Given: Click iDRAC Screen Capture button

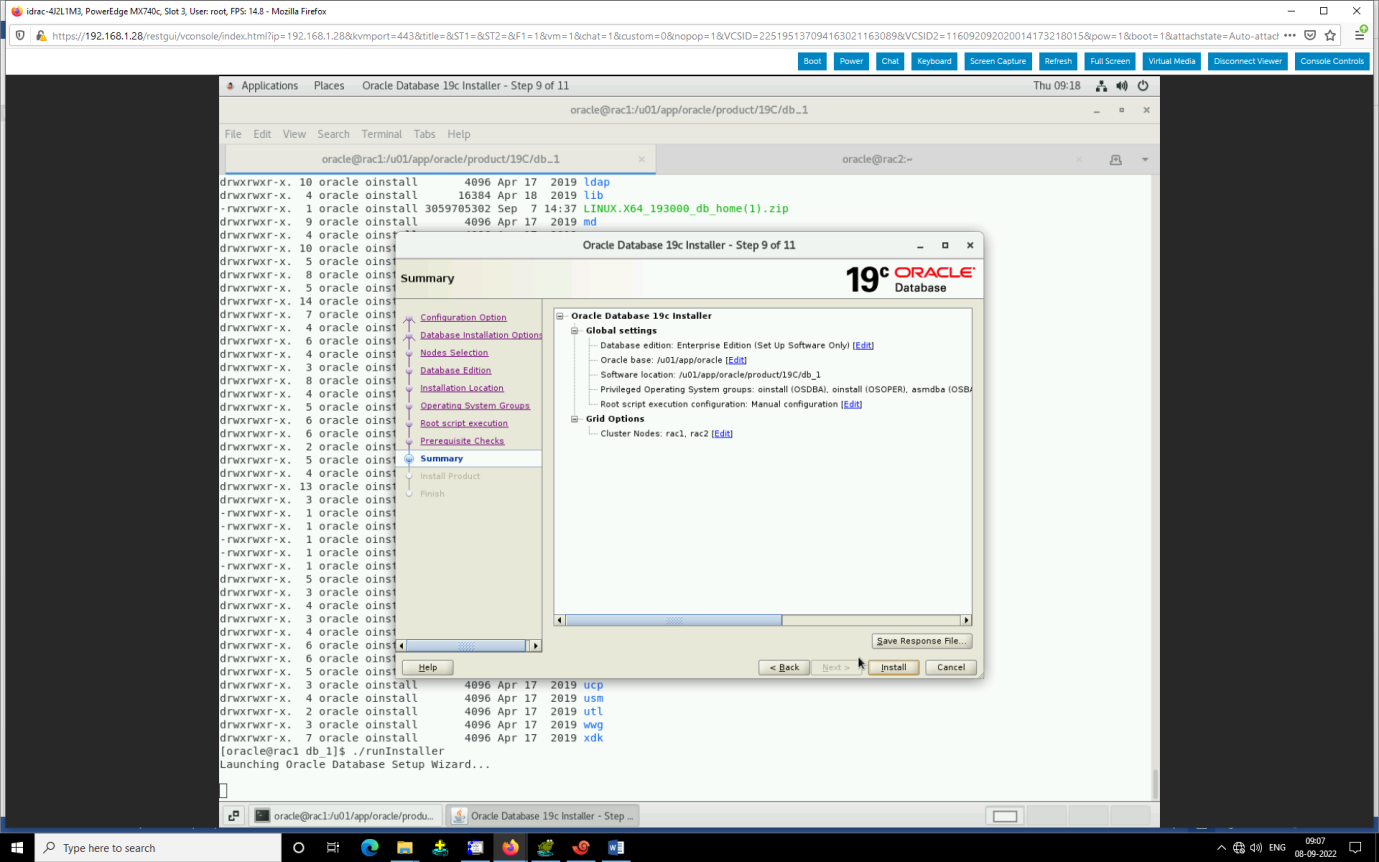Looking at the screenshot, I should coord(998,61).
